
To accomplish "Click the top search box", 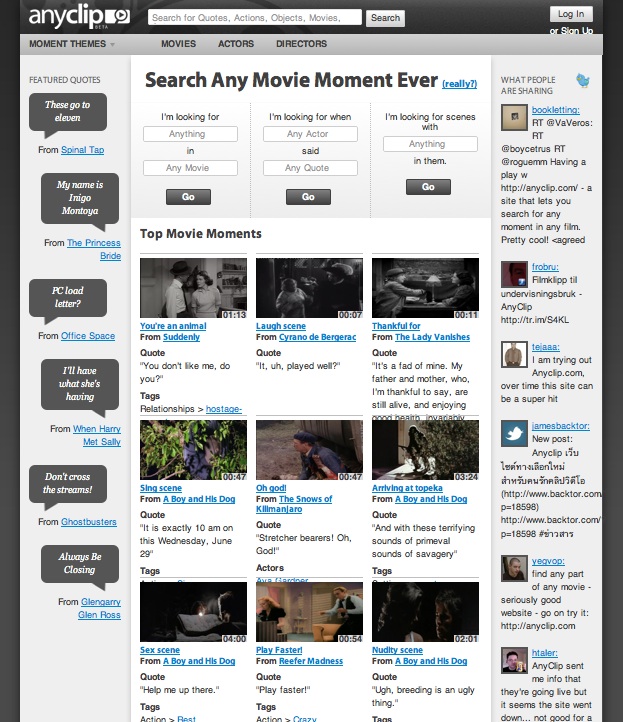I will (x=255, y=17).
